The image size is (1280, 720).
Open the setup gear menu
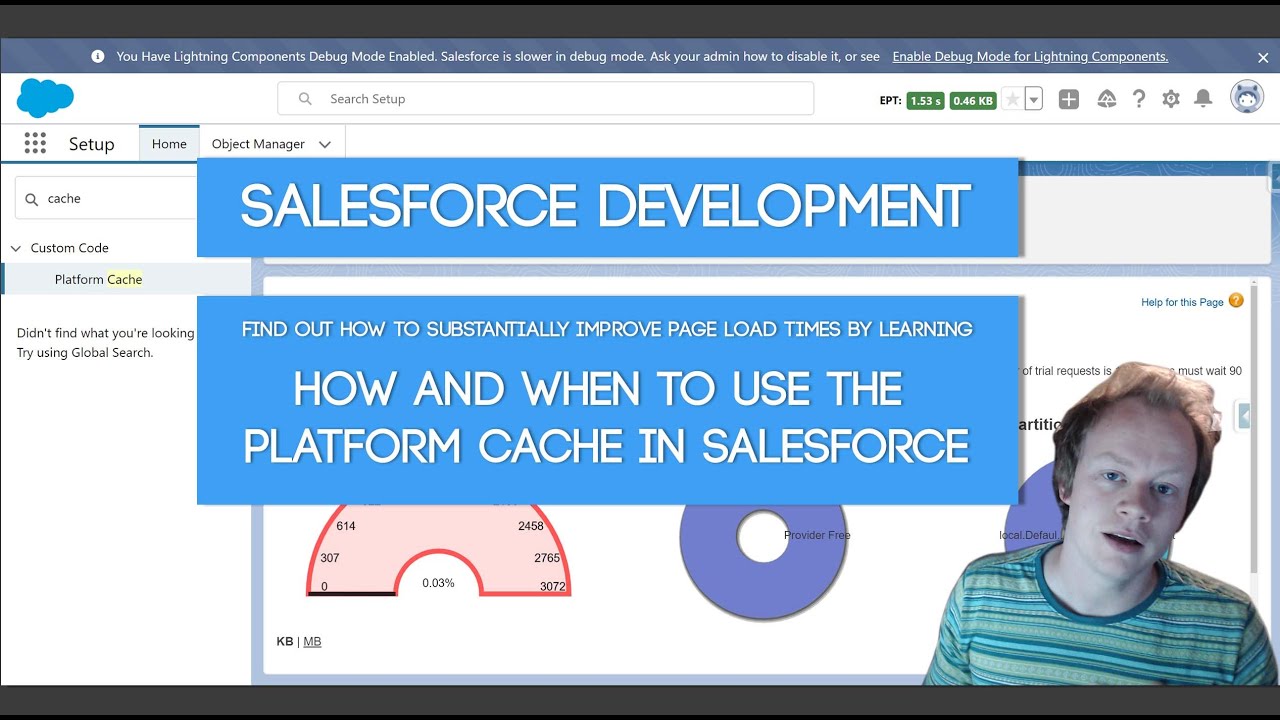[x=1171, y=99]
